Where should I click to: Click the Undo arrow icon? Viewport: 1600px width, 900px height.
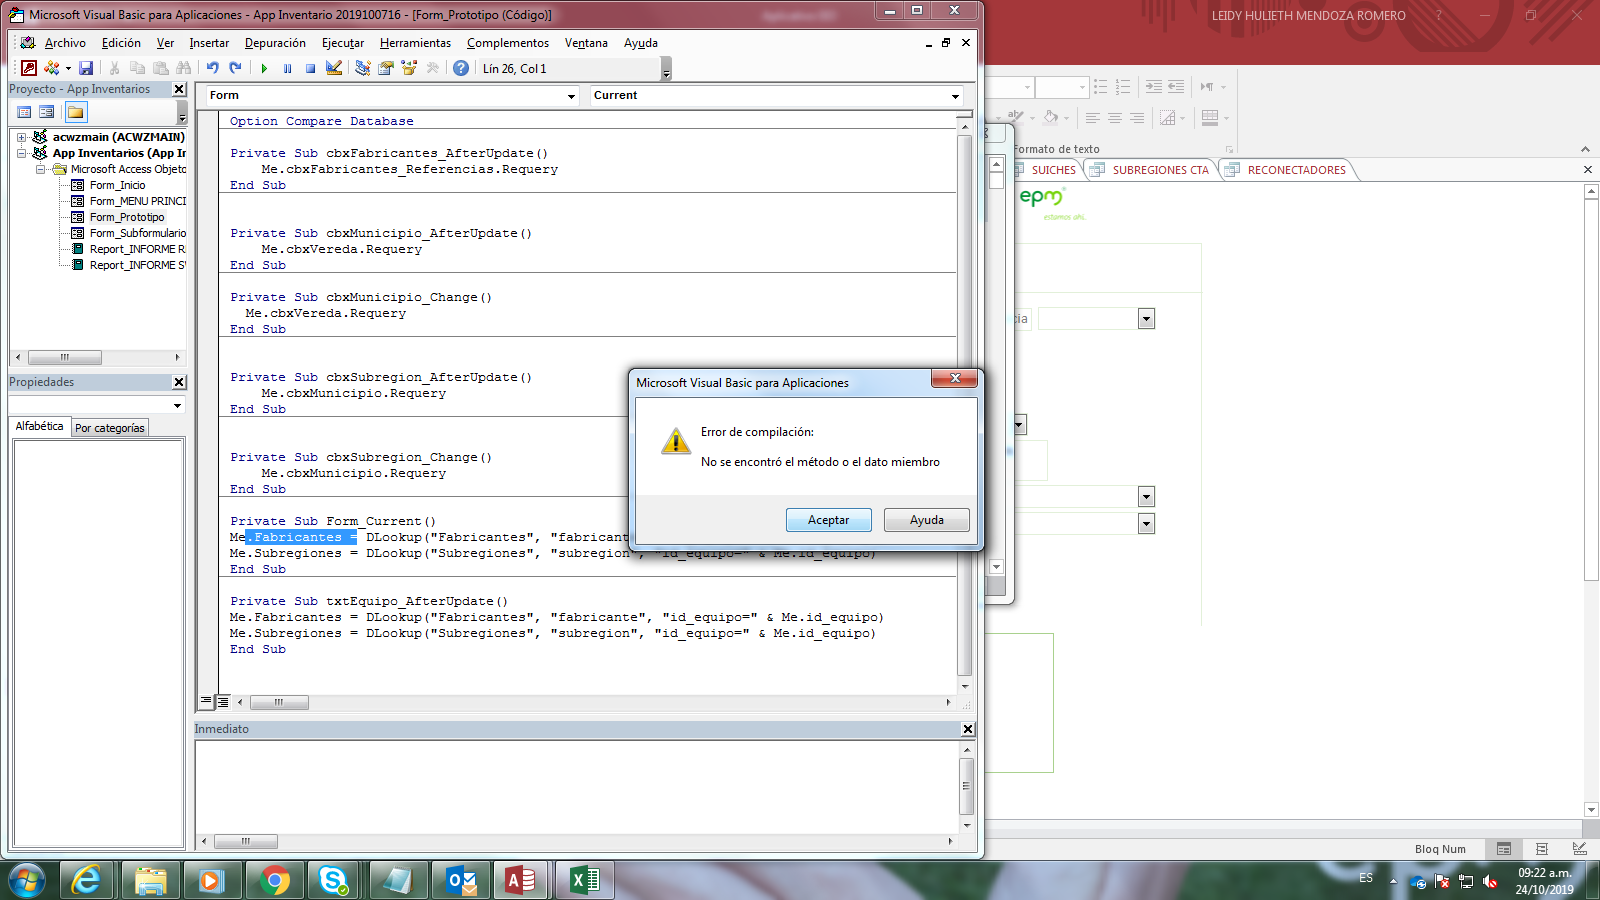coord(212,68)
